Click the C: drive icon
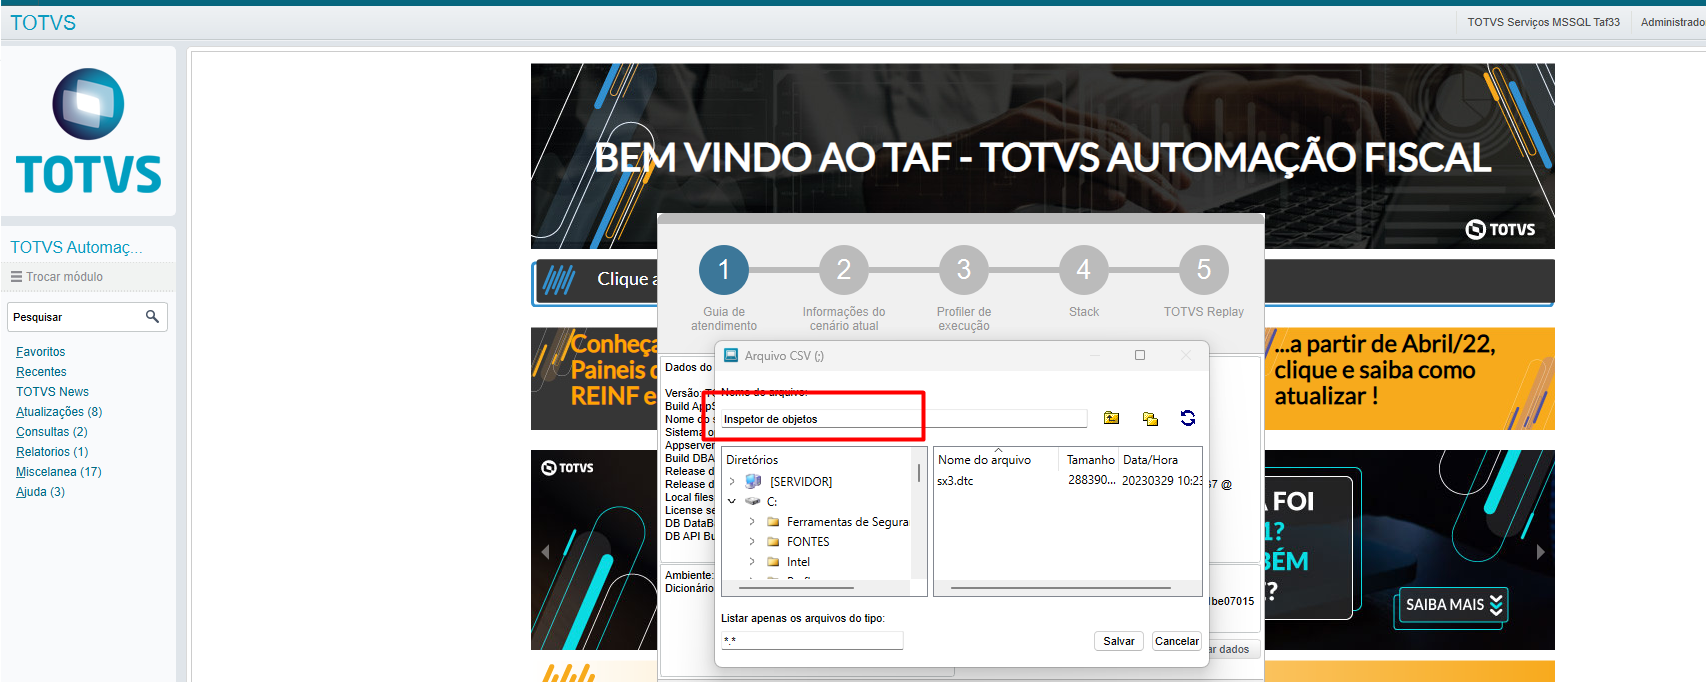The height and width of the screenshot is (682, 1706). [753, 501]
